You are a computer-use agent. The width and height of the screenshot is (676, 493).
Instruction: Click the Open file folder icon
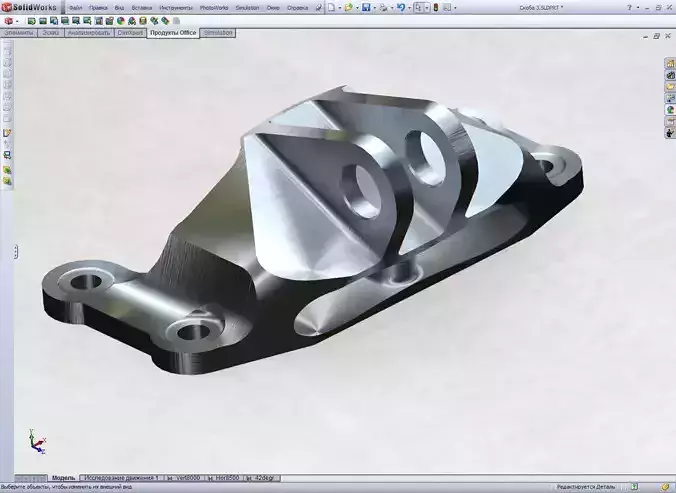(348, 7)
